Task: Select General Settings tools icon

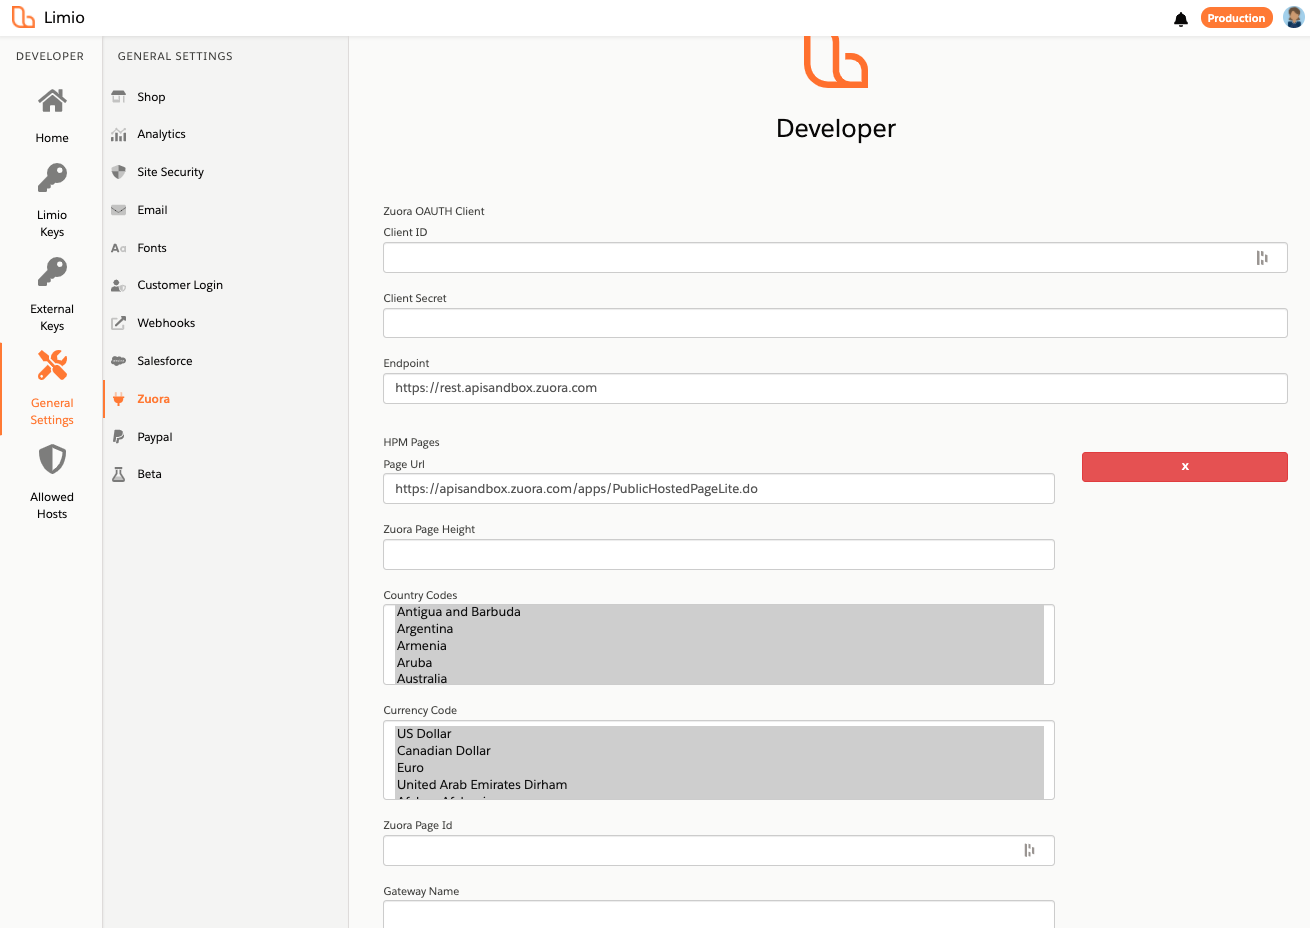Action: (52, 365)
